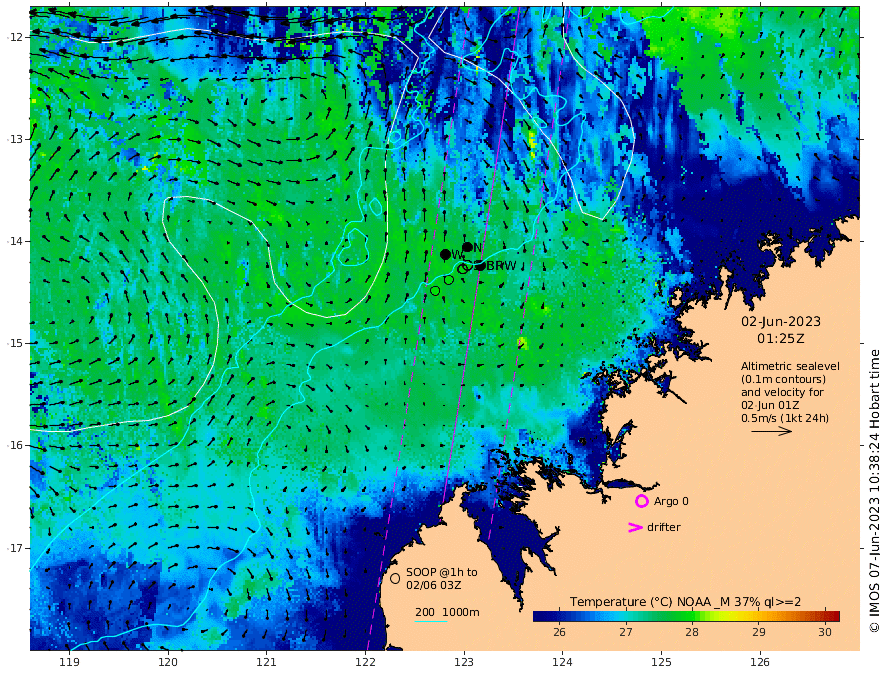The width and height of the screenshot is (880, 680).
Task: Click the 'Altimetric sealevel' caption line
Action: 790,366
